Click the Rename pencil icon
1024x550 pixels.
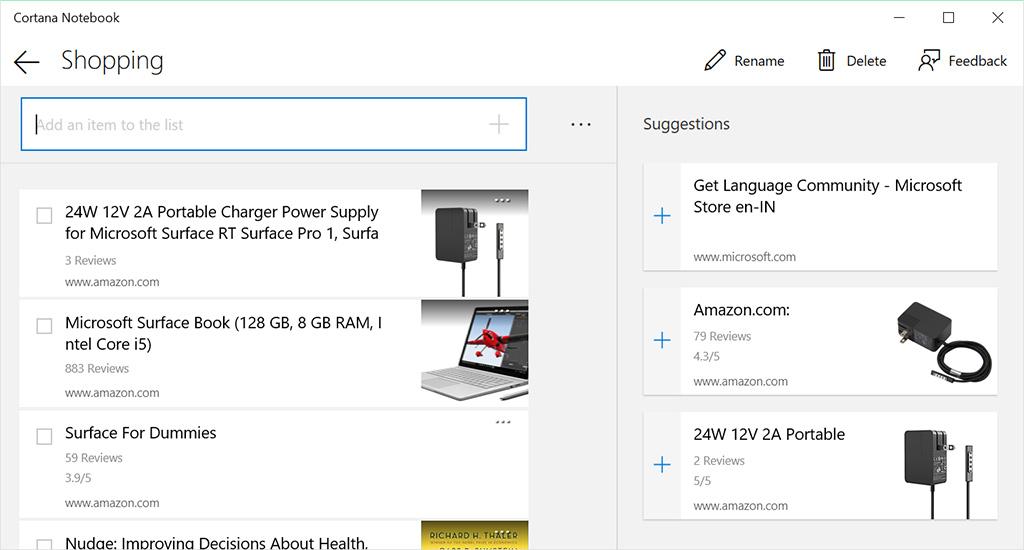pyautogui.click(x=715, y=60)
